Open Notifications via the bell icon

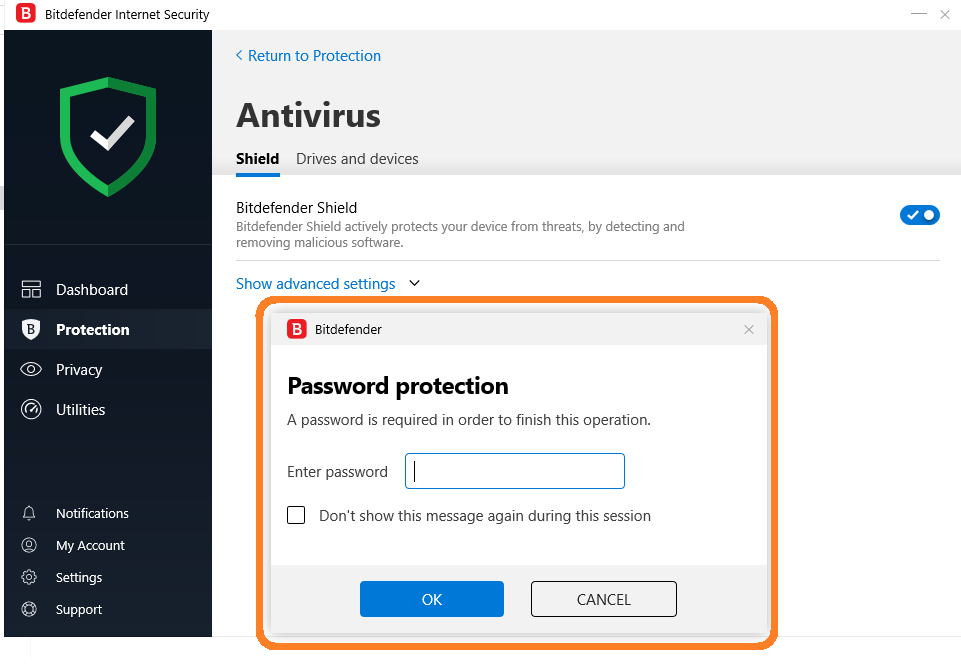click(30, 514)
